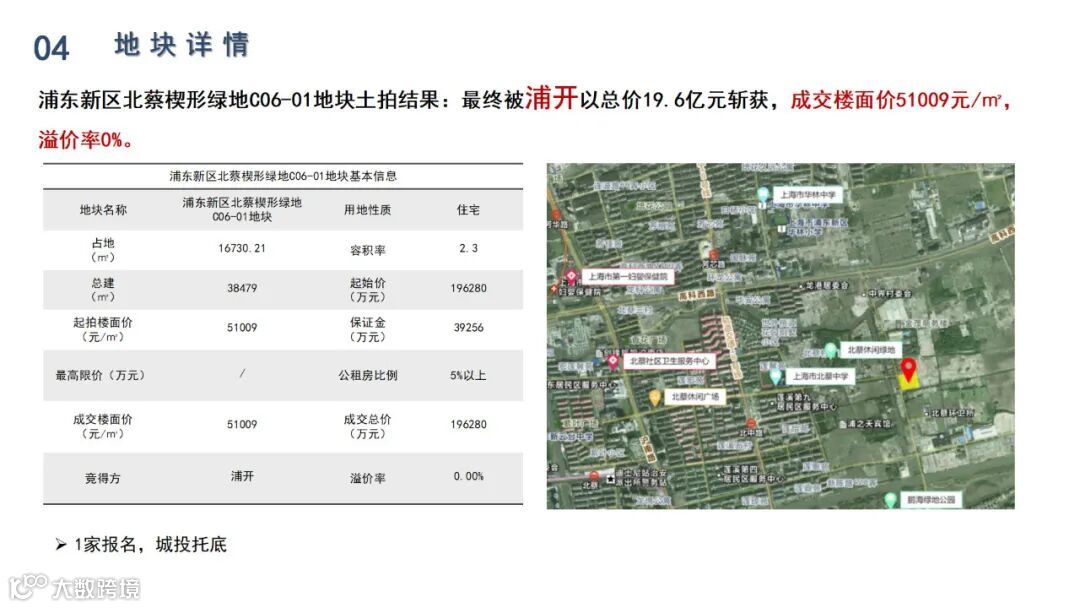
Task: Click the 最高限价（万元） cell
Action: [101, 375]
